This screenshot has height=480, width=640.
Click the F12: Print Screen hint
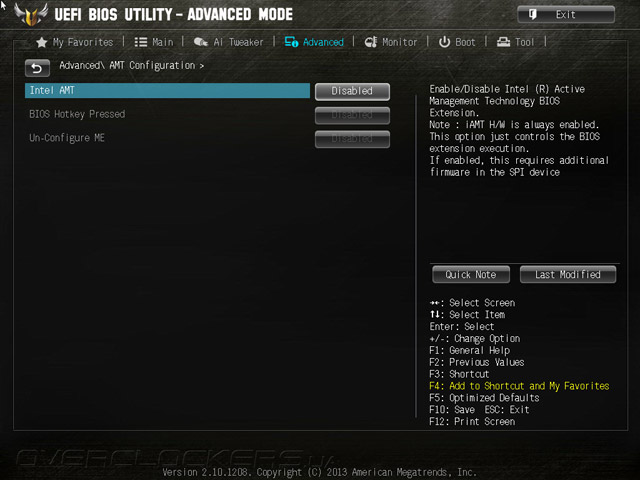tap(472, 421)
